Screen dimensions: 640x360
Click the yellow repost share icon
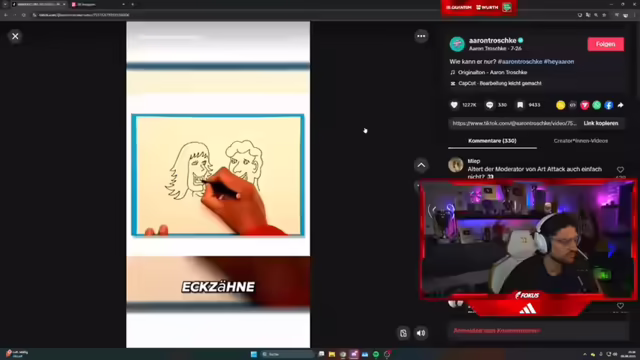click(x=560, y=105)
